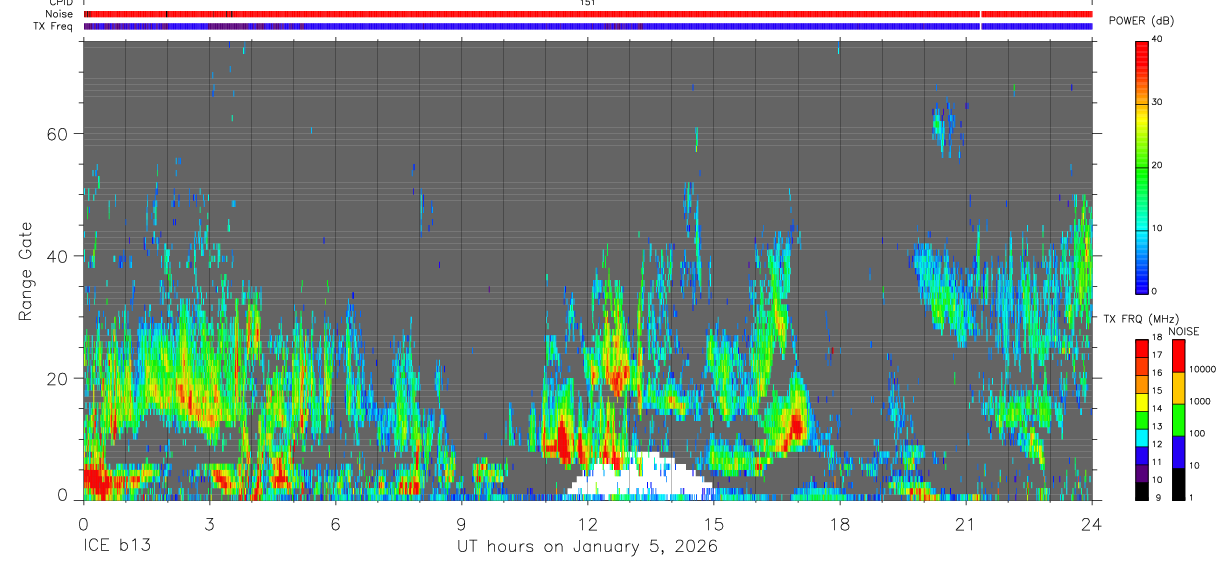The image size is (1228, 567).
Task: Click the TX FRQ 17 label
Action: tap(1157, 357)
